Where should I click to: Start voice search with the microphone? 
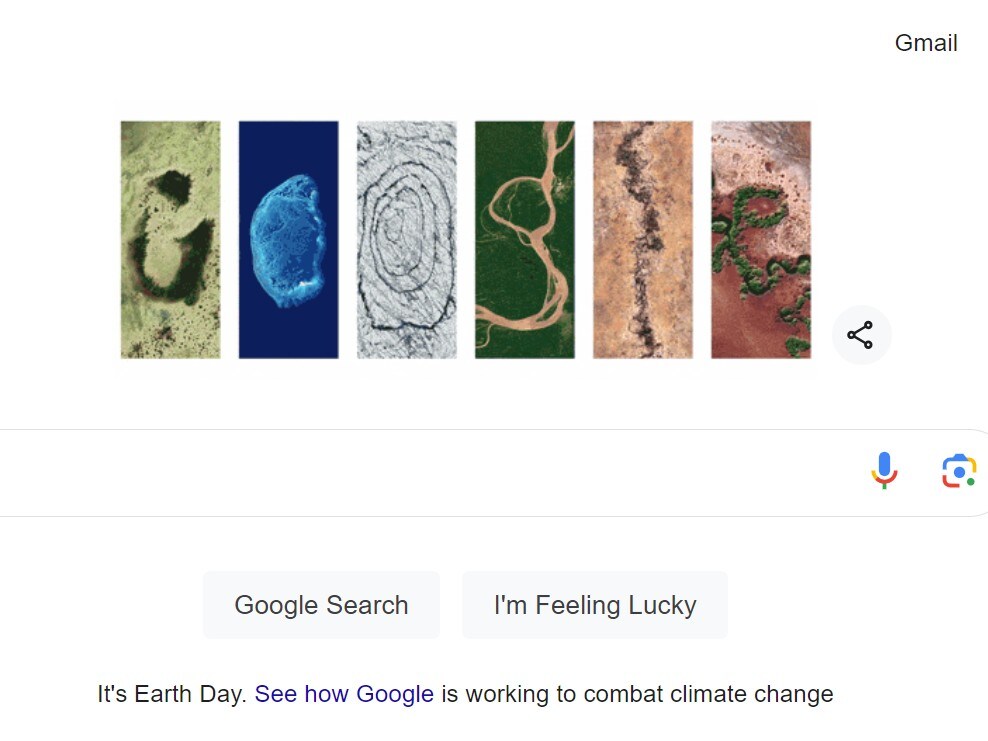[x=884, y=470]
